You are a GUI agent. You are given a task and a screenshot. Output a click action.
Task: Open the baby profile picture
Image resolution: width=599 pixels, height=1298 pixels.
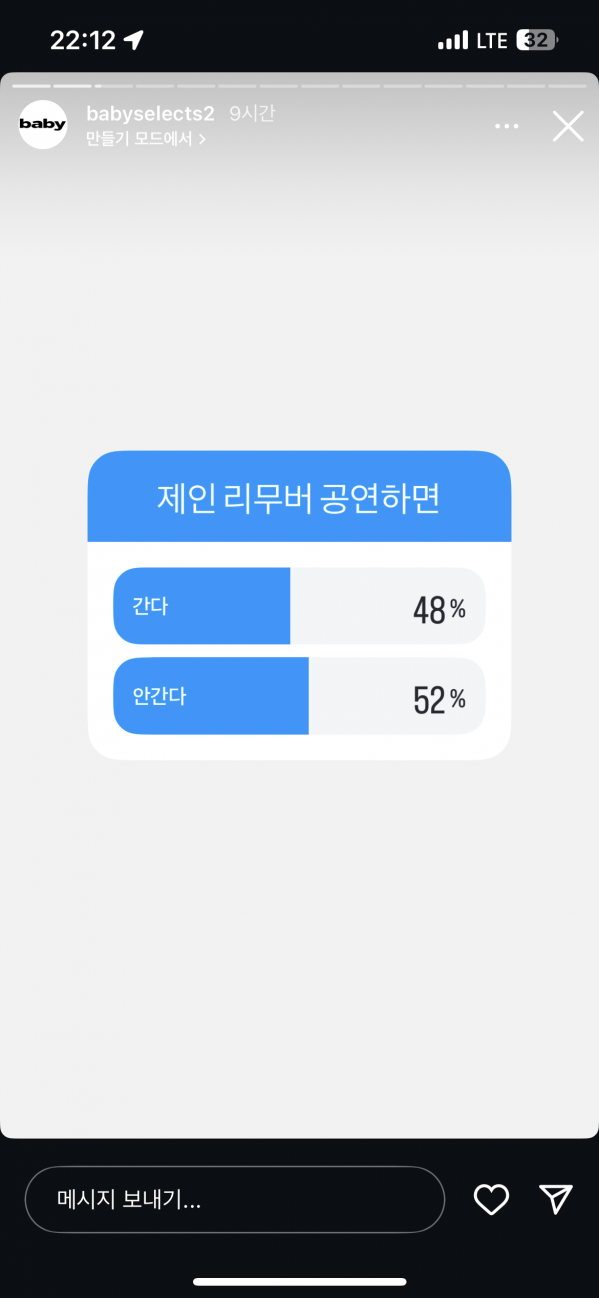pyautogui.click(x=43, y=125)
